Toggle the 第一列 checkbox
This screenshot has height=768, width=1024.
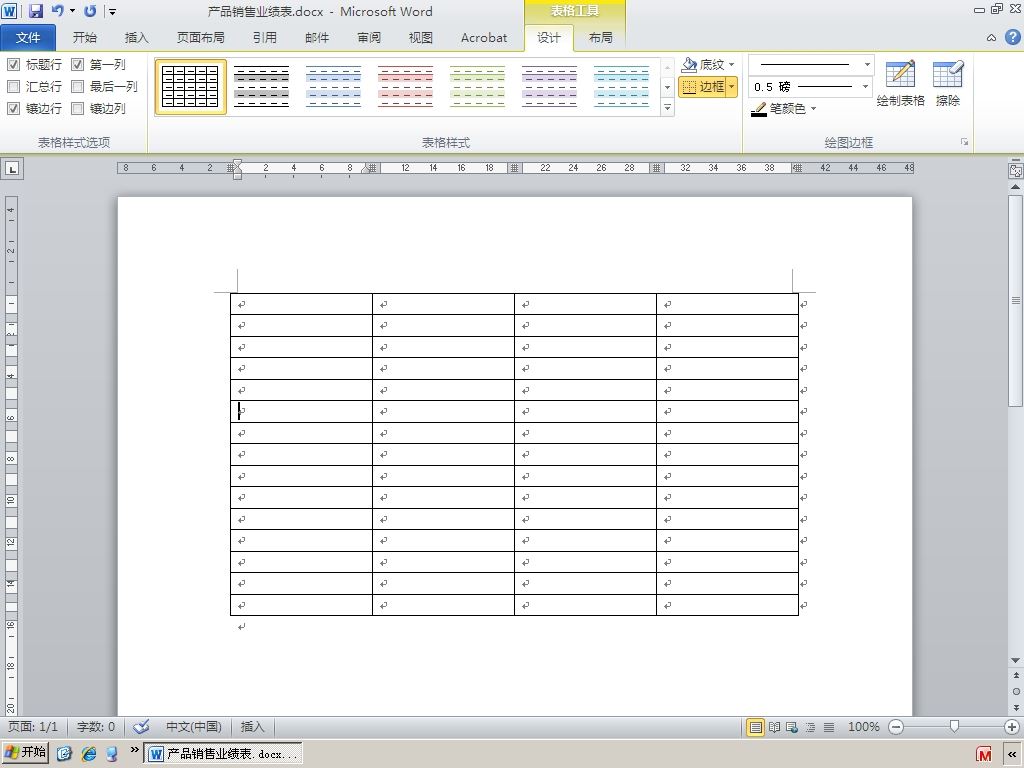pyautogui.click(x=78, y=65)
